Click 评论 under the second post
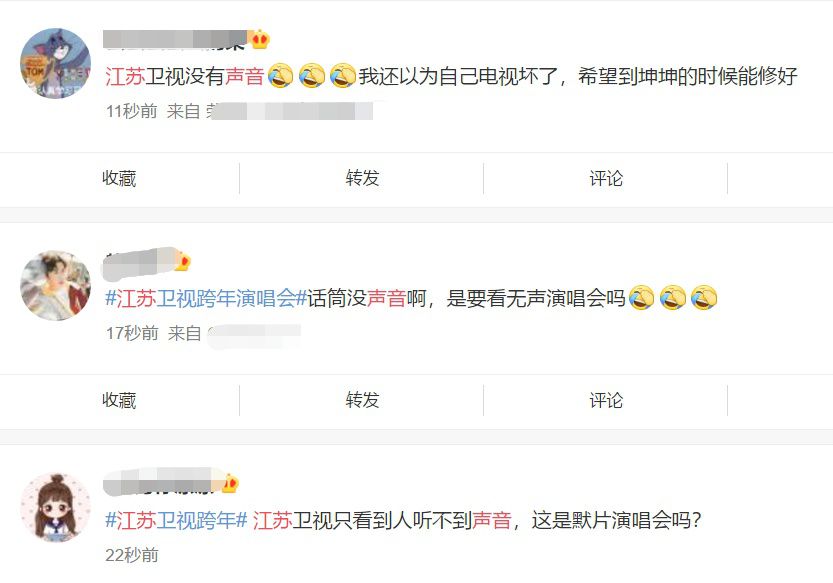This screenshot has height=583, width=833. pyautogui.click(x=606, y=400)
